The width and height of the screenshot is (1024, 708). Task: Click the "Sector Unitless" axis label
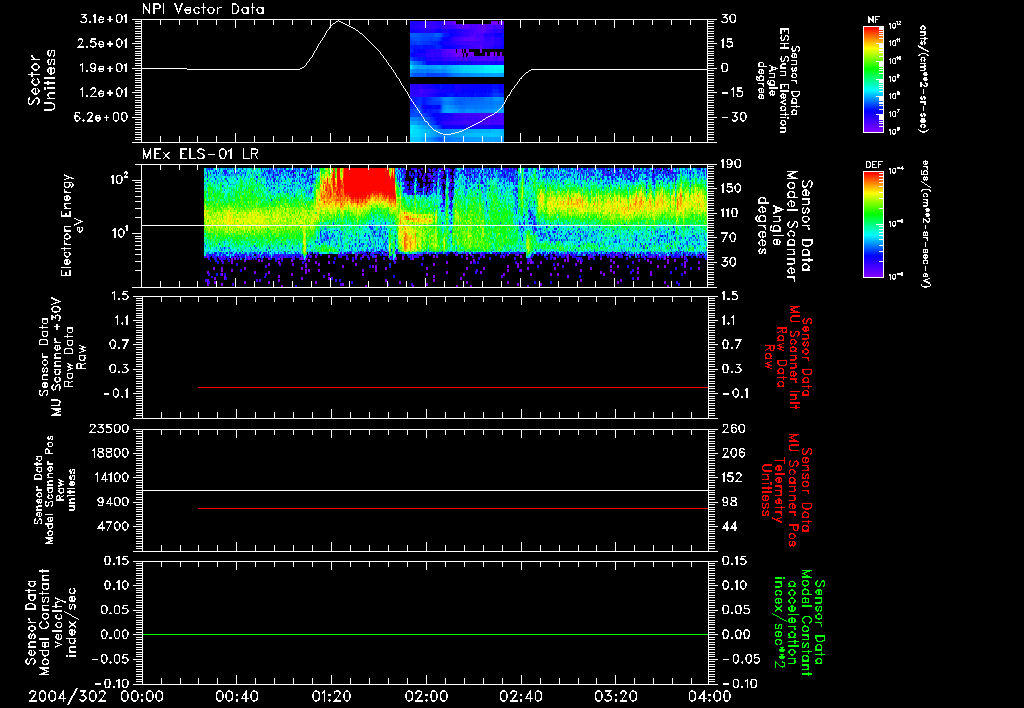click(42, 80)
